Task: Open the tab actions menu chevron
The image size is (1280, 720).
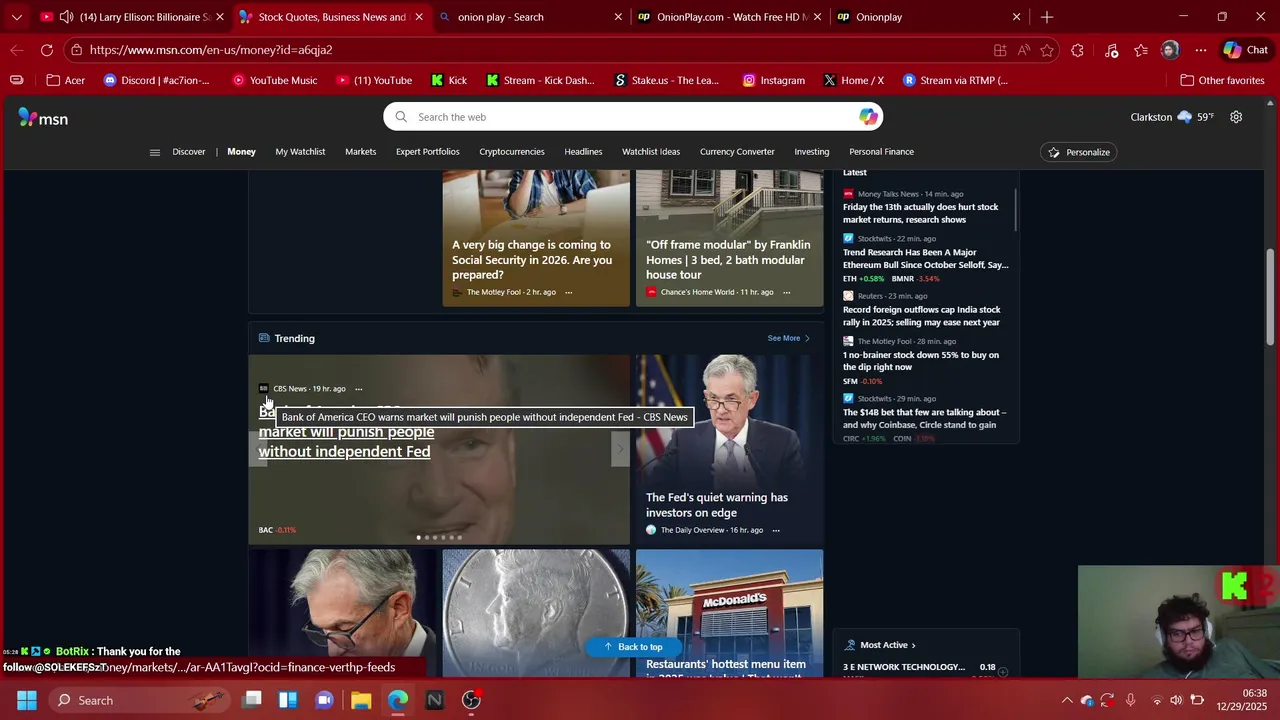Action: (x=16, y=17)
